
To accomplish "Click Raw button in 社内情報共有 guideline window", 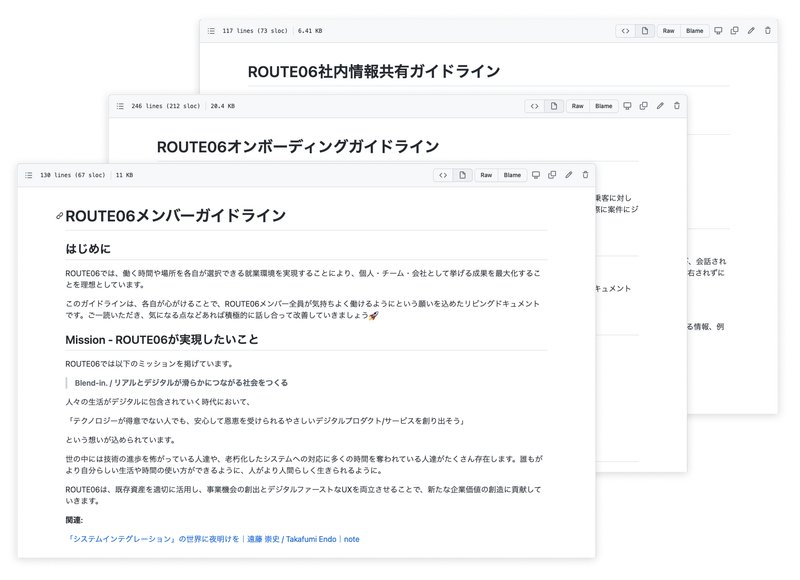I will (668, 31).
